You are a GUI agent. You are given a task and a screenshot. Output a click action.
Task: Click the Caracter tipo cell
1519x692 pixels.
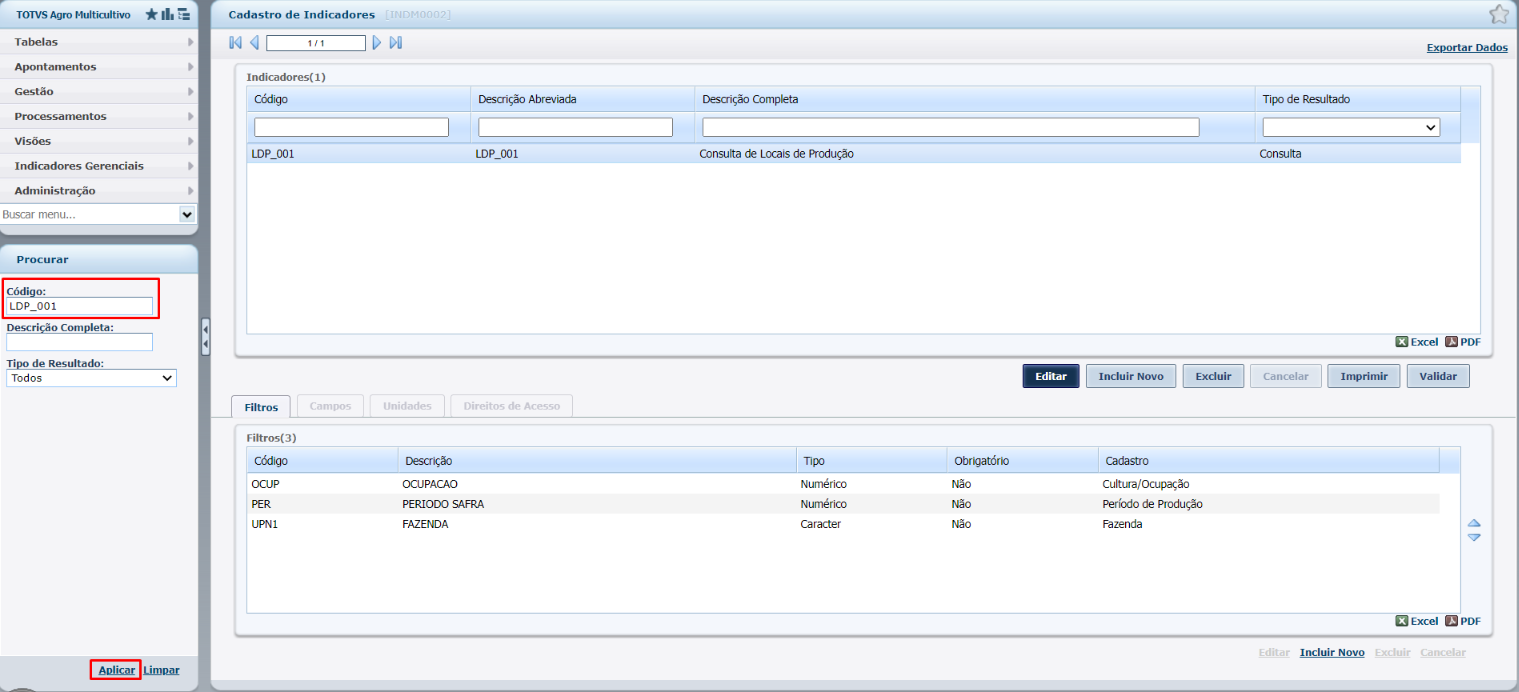[x=821, y=524]
